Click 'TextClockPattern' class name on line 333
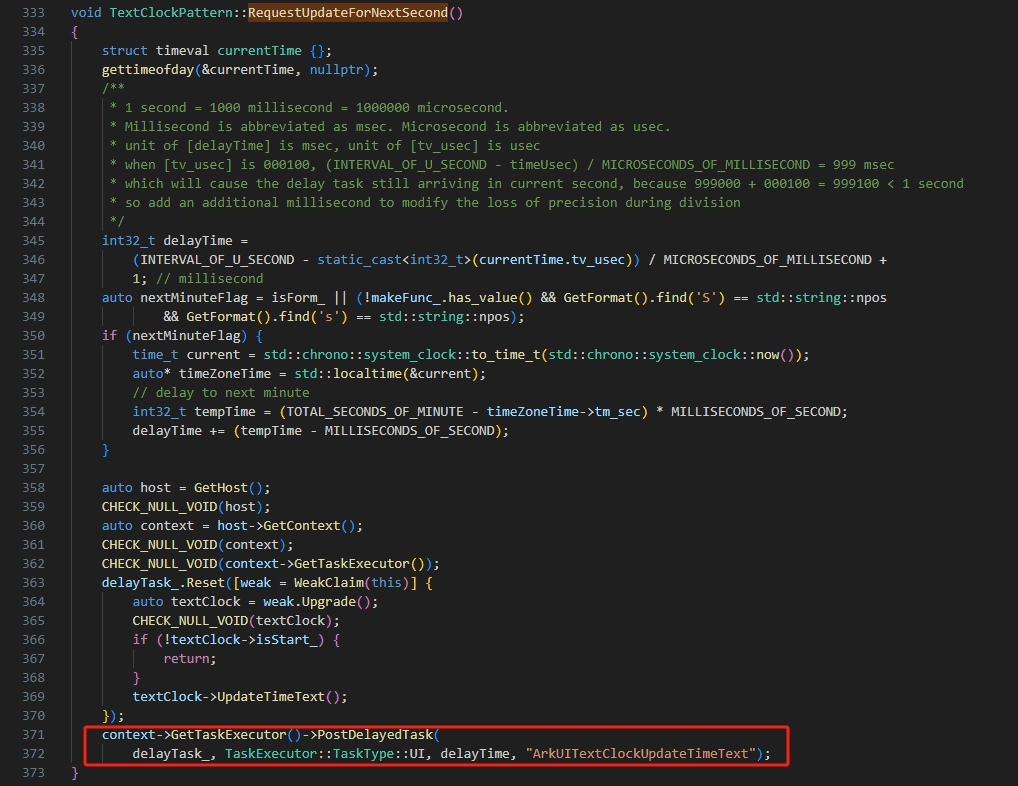This screenshot has width=1018, height=786. pos(171,12)
